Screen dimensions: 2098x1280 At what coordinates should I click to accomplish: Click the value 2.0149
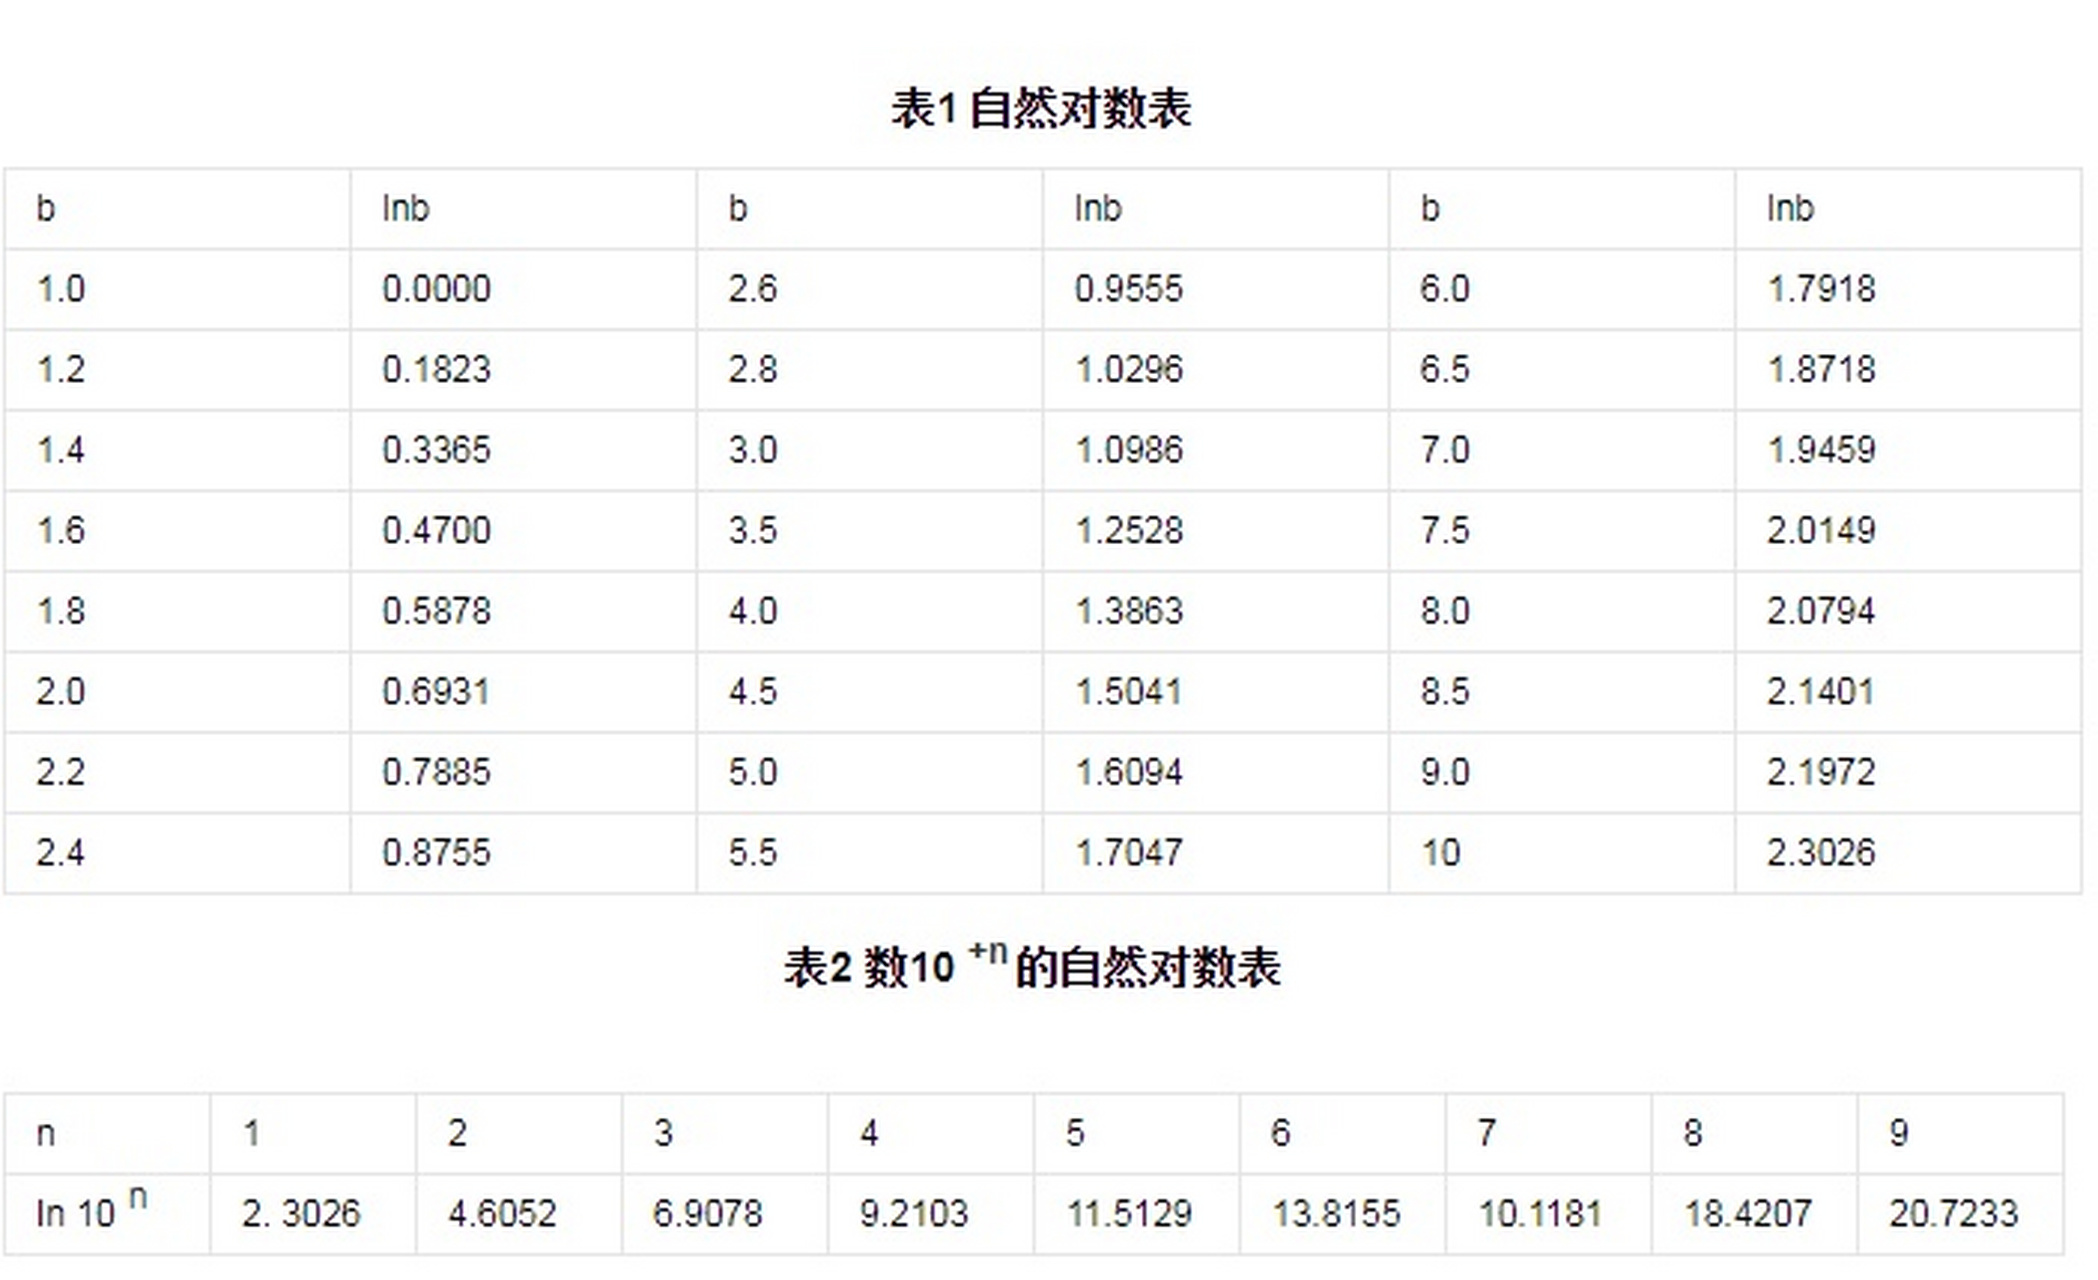1821,530
